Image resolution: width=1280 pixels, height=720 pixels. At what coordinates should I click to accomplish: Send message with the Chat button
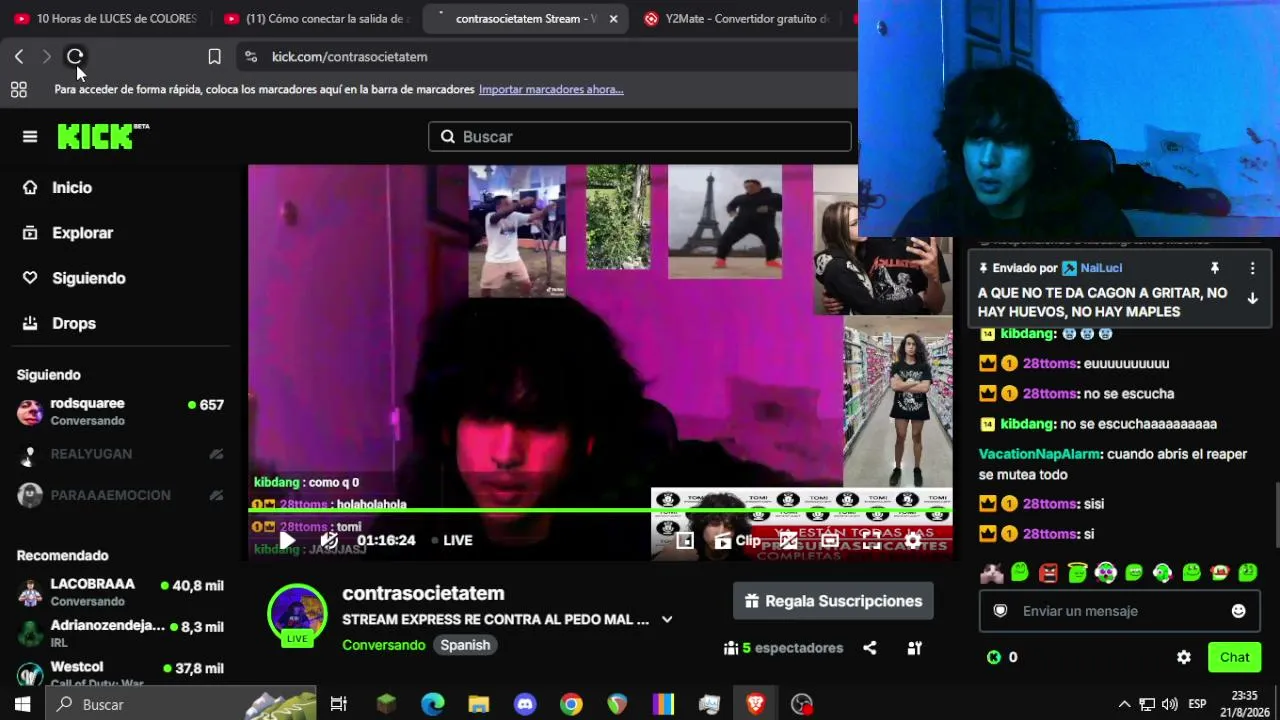tap(1234, 657)
